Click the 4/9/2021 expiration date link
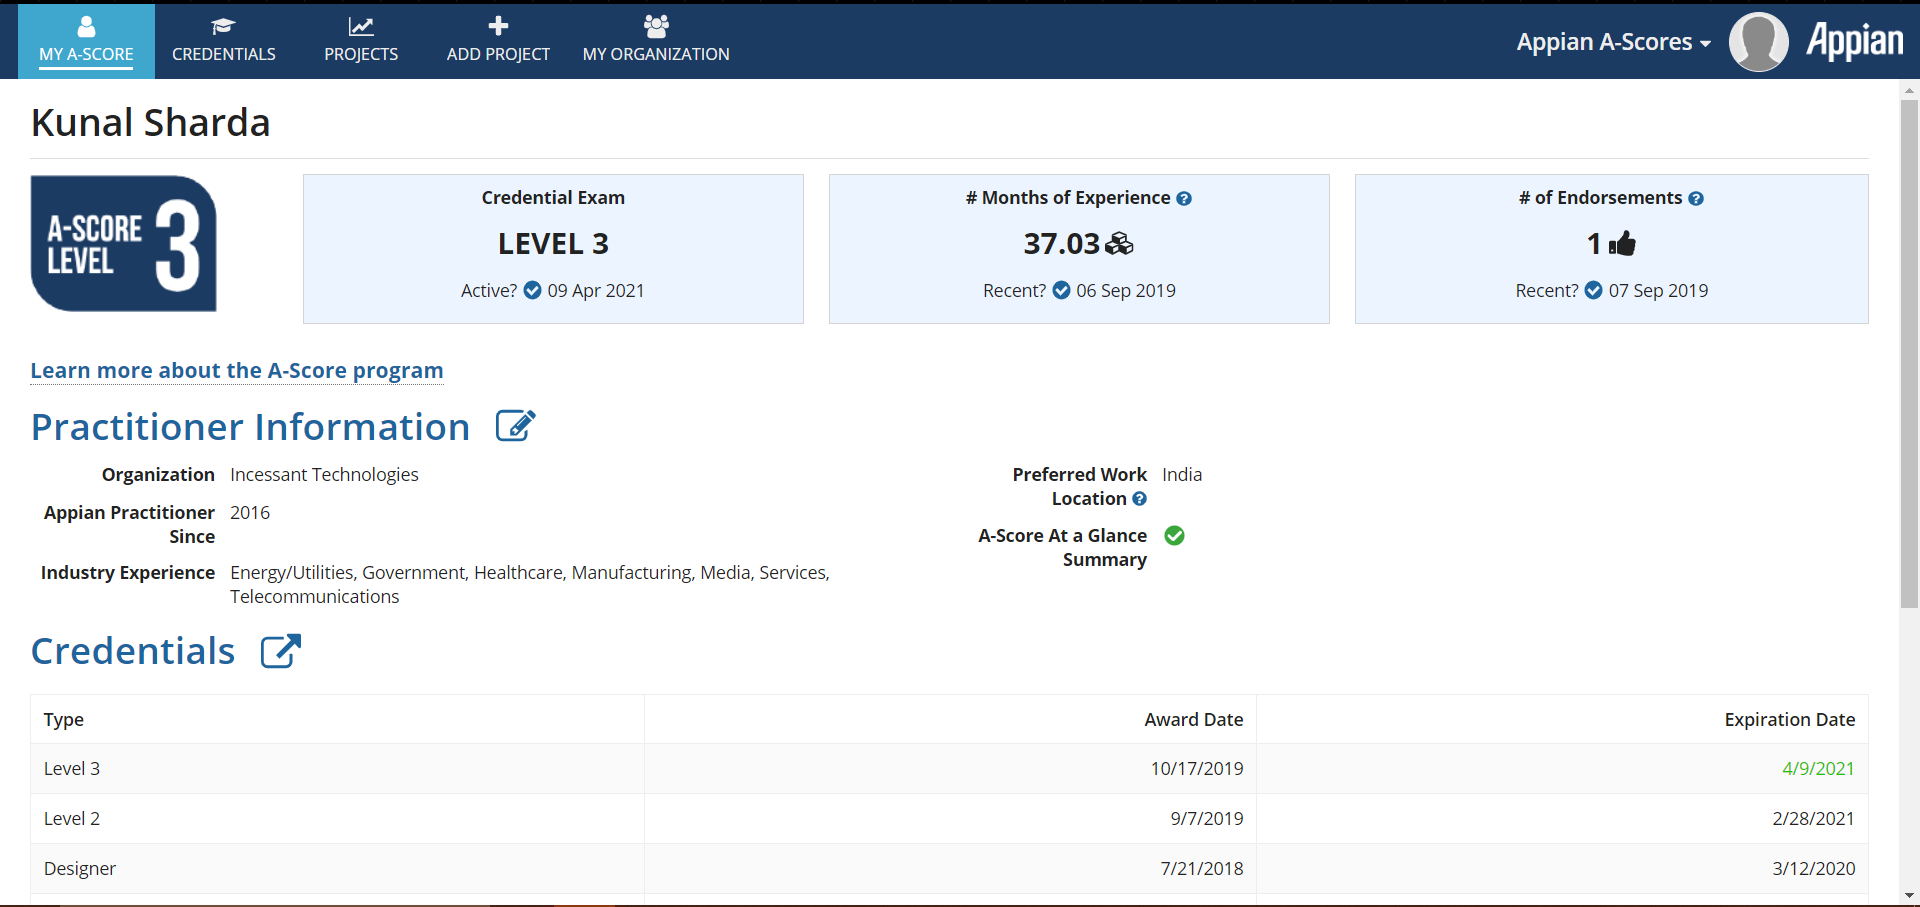 pyautogui.click(x=1817, y=768)
